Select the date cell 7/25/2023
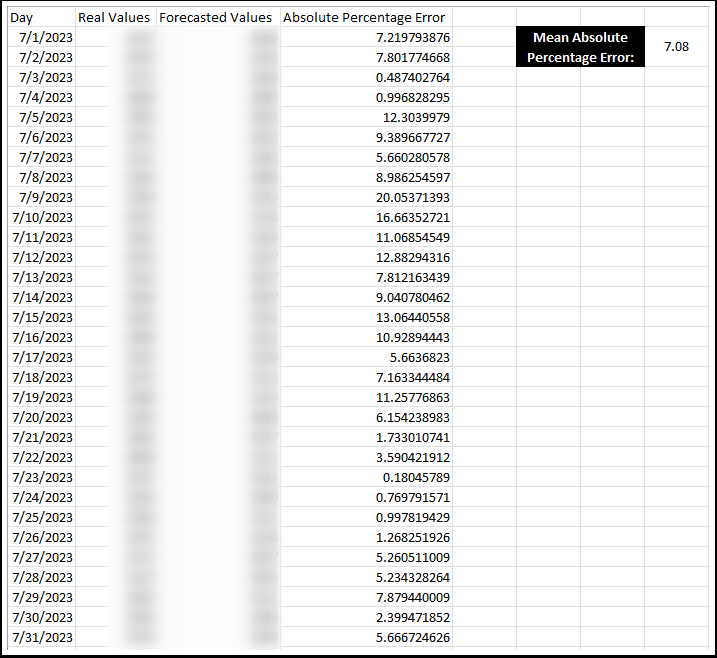The image size is (717, 658). pos(42,518)
